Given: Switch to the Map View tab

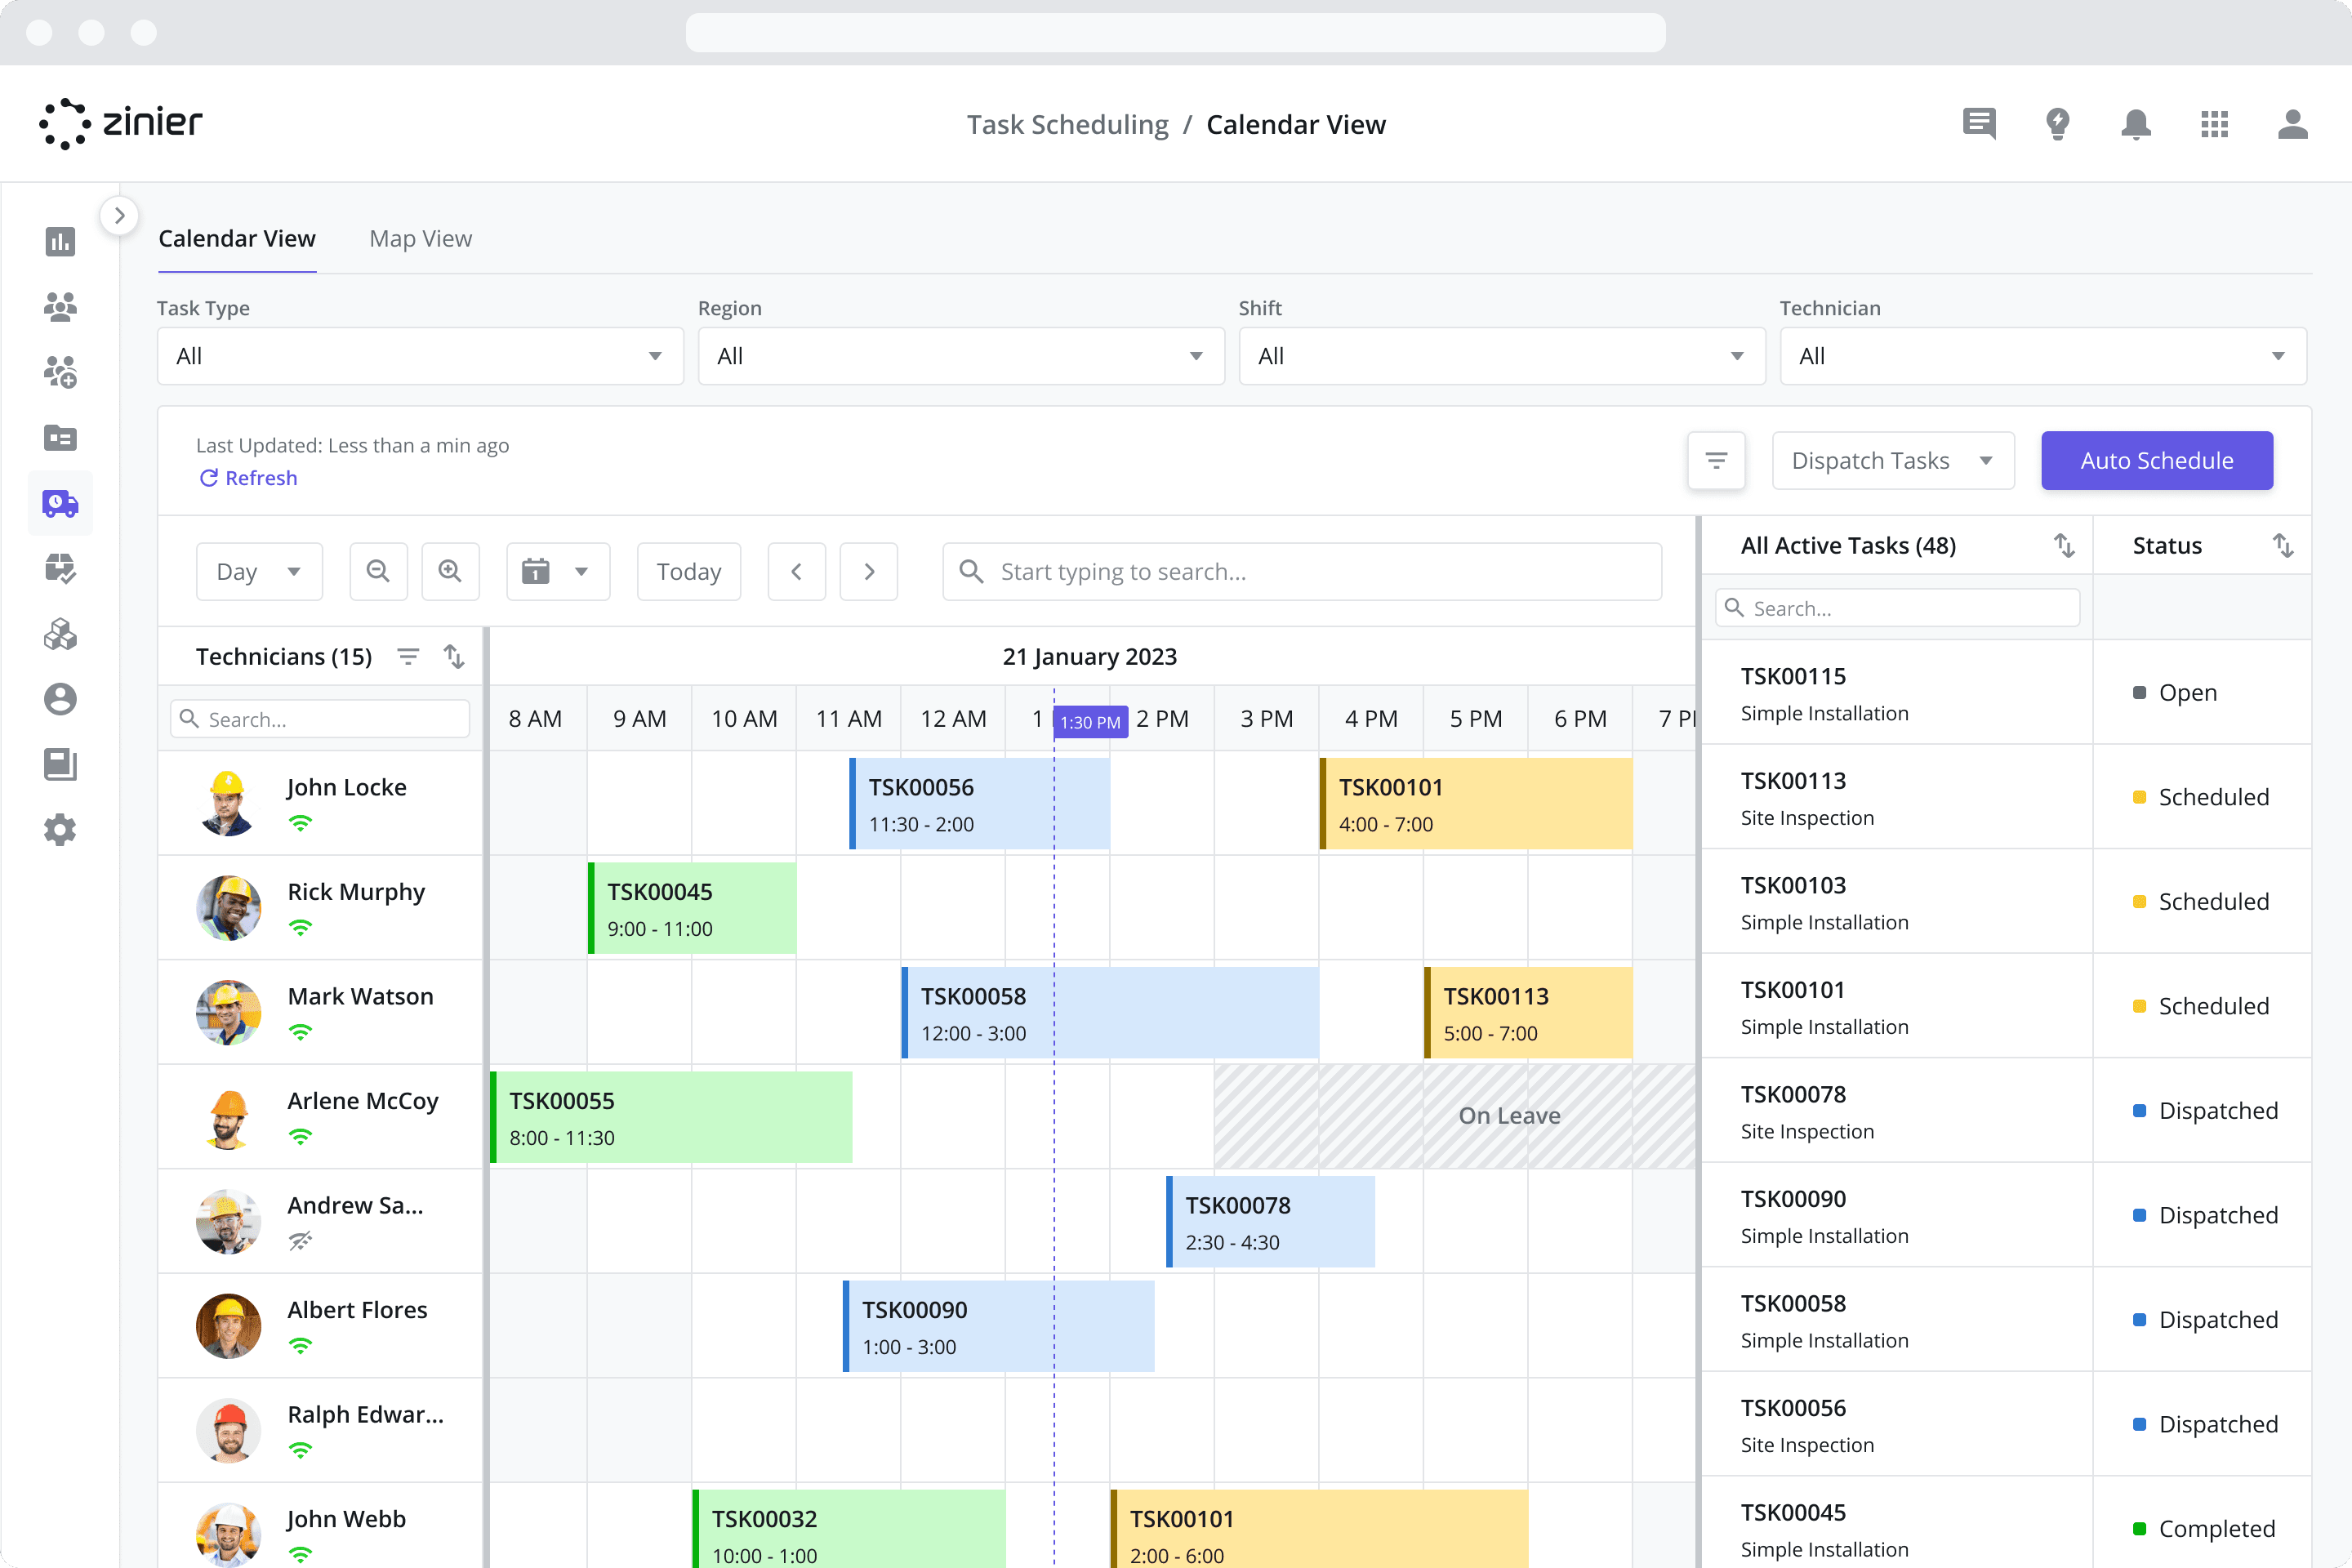Looking at the screenshot, I should (420, 238).
